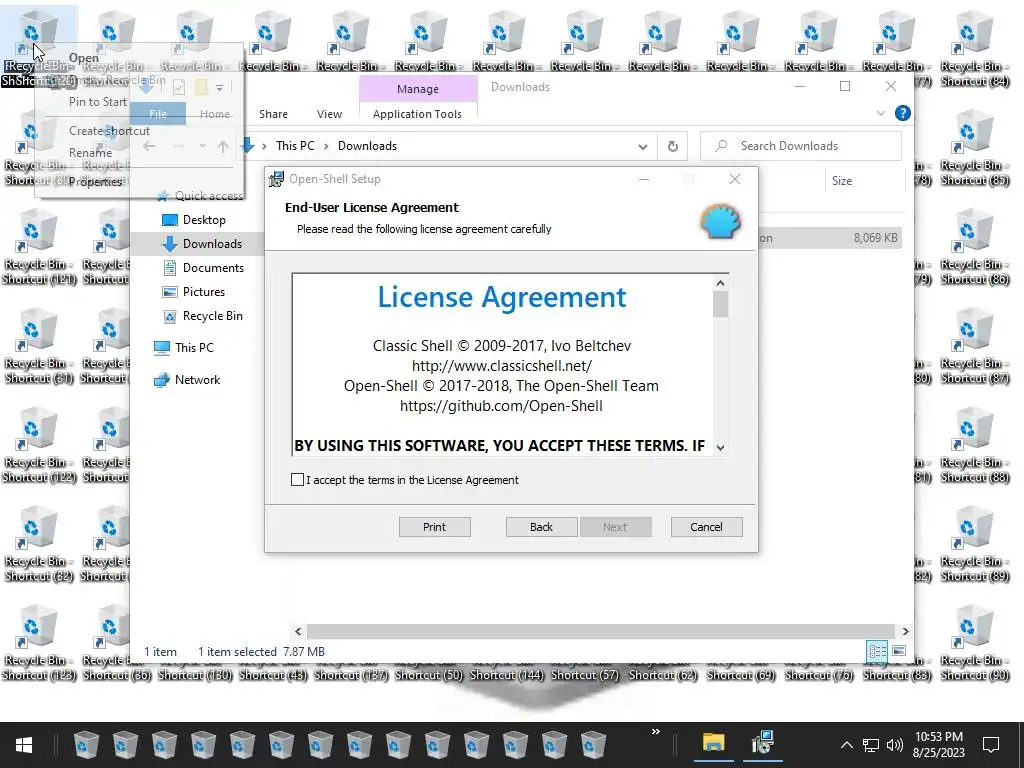The height and width of the screenshot is (768, 1024).
Task: Open the Action Center notifications icon
Action: point(991,745)
